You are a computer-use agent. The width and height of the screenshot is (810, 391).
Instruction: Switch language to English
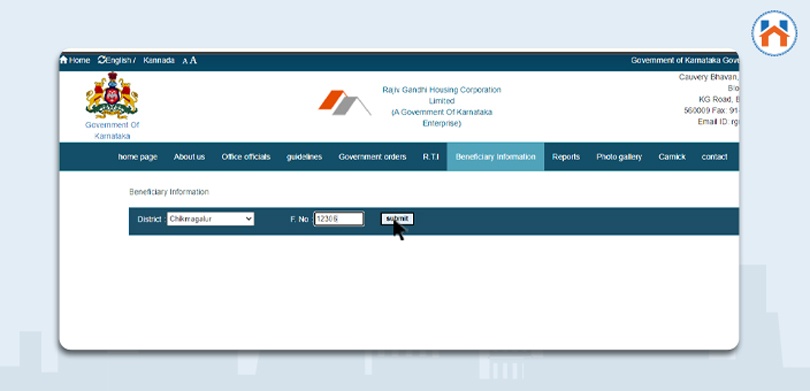click(x=119, y=60)
